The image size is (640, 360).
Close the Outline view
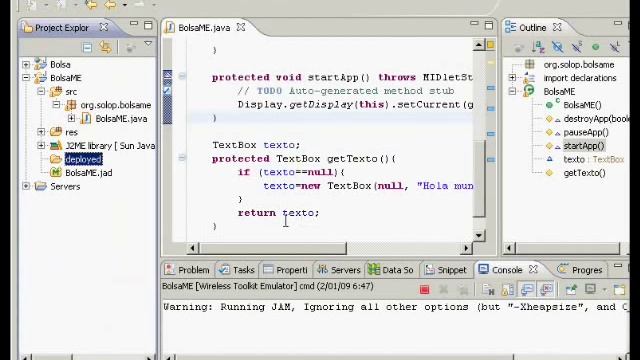[x=557, y=27]
